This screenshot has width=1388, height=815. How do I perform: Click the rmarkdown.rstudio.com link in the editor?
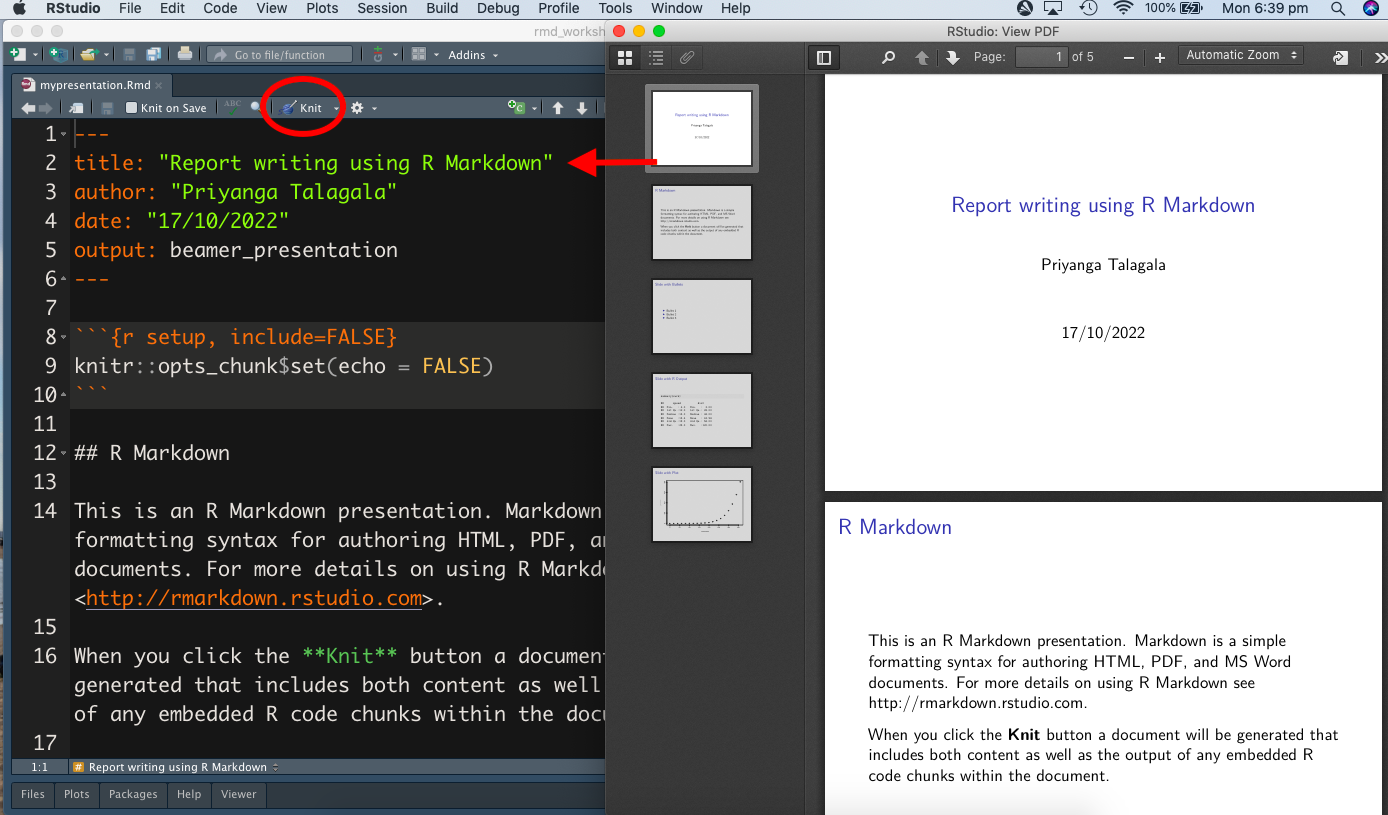[x=254, y=598]
